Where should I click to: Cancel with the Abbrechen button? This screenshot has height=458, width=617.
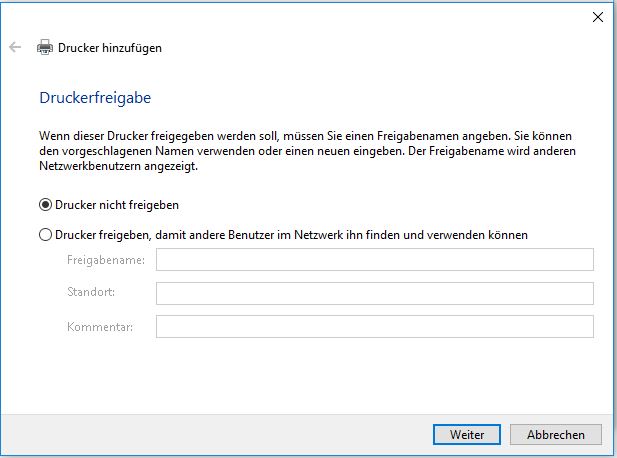556,434
